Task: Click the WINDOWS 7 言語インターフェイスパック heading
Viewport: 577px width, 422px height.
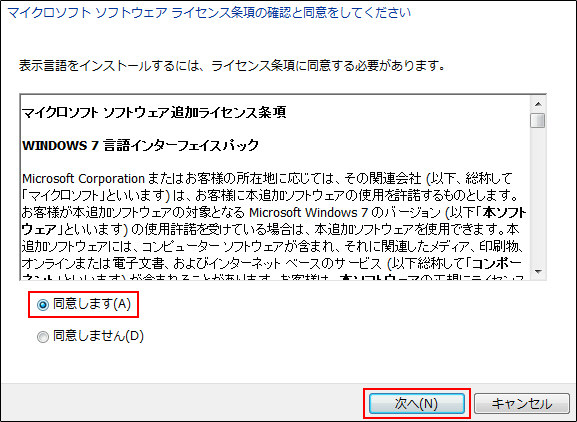Action: (140, 145)
